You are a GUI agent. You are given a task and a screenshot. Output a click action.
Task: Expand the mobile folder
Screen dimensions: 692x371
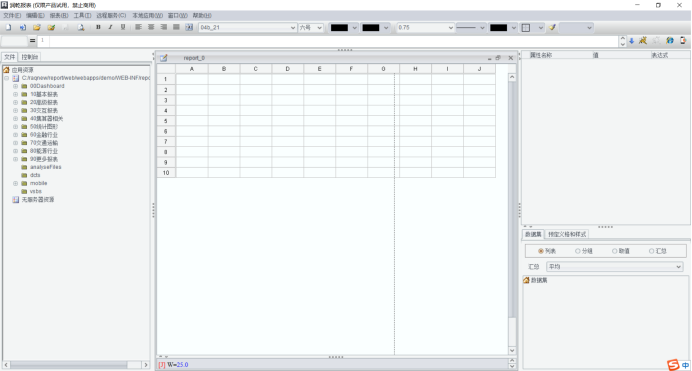pyautogui.click(x=15, y=183)
